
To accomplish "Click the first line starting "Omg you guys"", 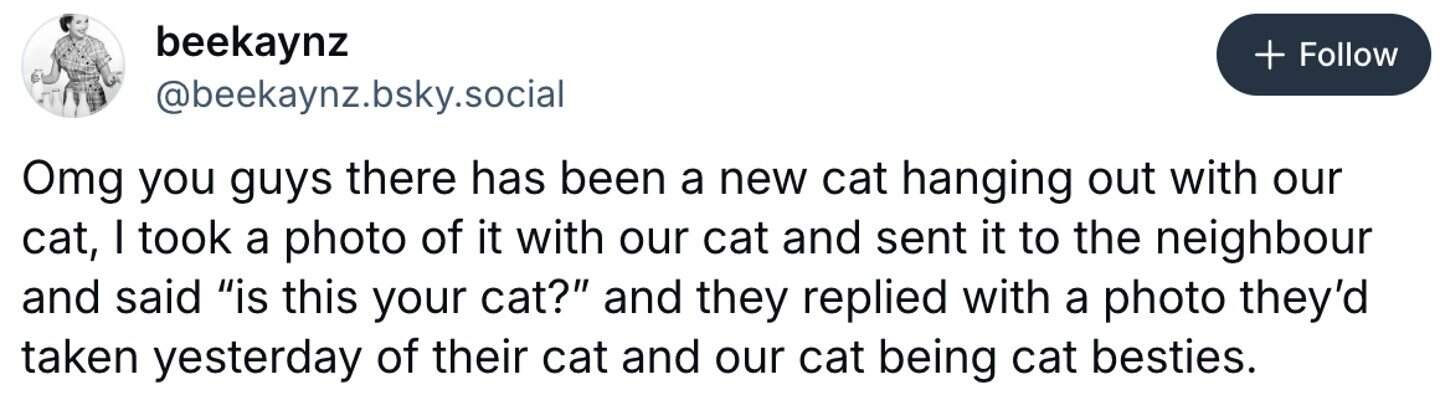I will pos(680,183).
